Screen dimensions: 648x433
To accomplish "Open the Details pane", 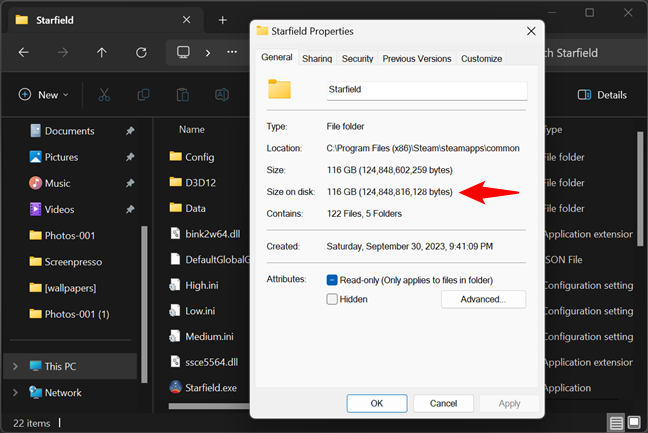I will (x=602, y=95).
